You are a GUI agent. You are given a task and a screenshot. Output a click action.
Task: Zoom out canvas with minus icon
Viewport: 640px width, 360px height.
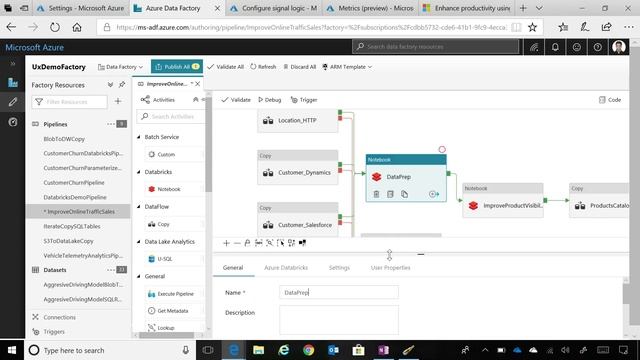click(237, 243)
